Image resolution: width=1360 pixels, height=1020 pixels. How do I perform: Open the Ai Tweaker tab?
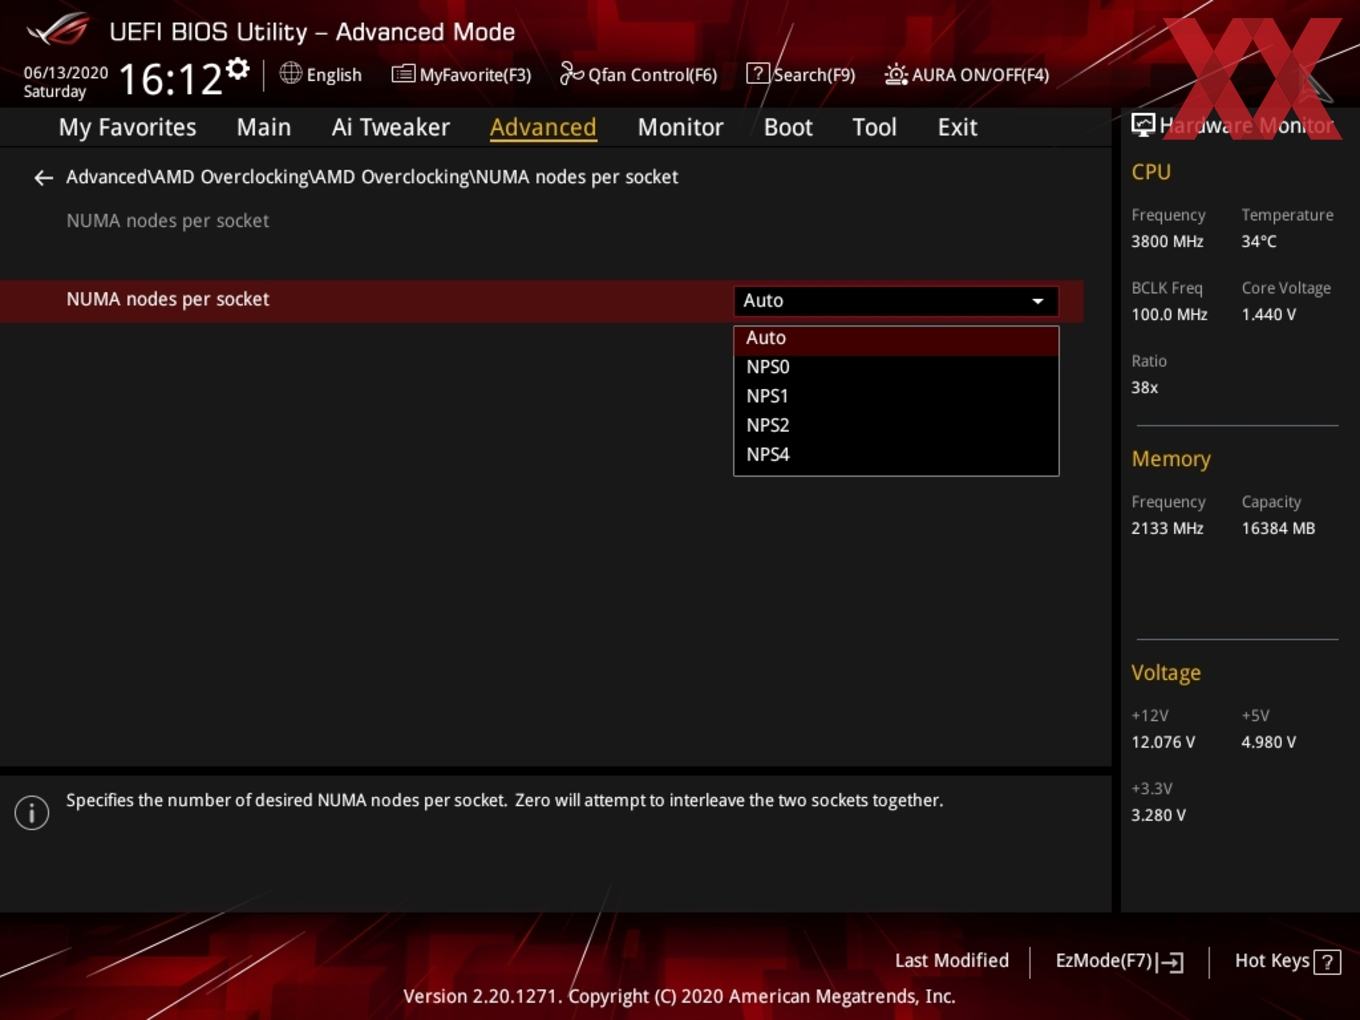click(x=390, y=128)
